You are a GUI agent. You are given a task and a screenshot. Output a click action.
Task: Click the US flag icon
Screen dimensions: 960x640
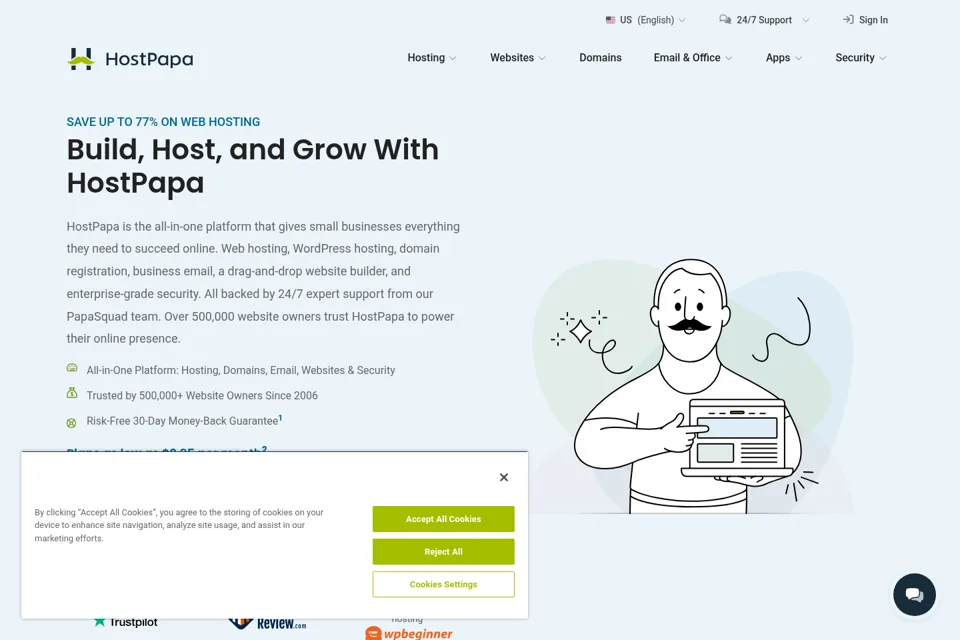pos(610,20)
